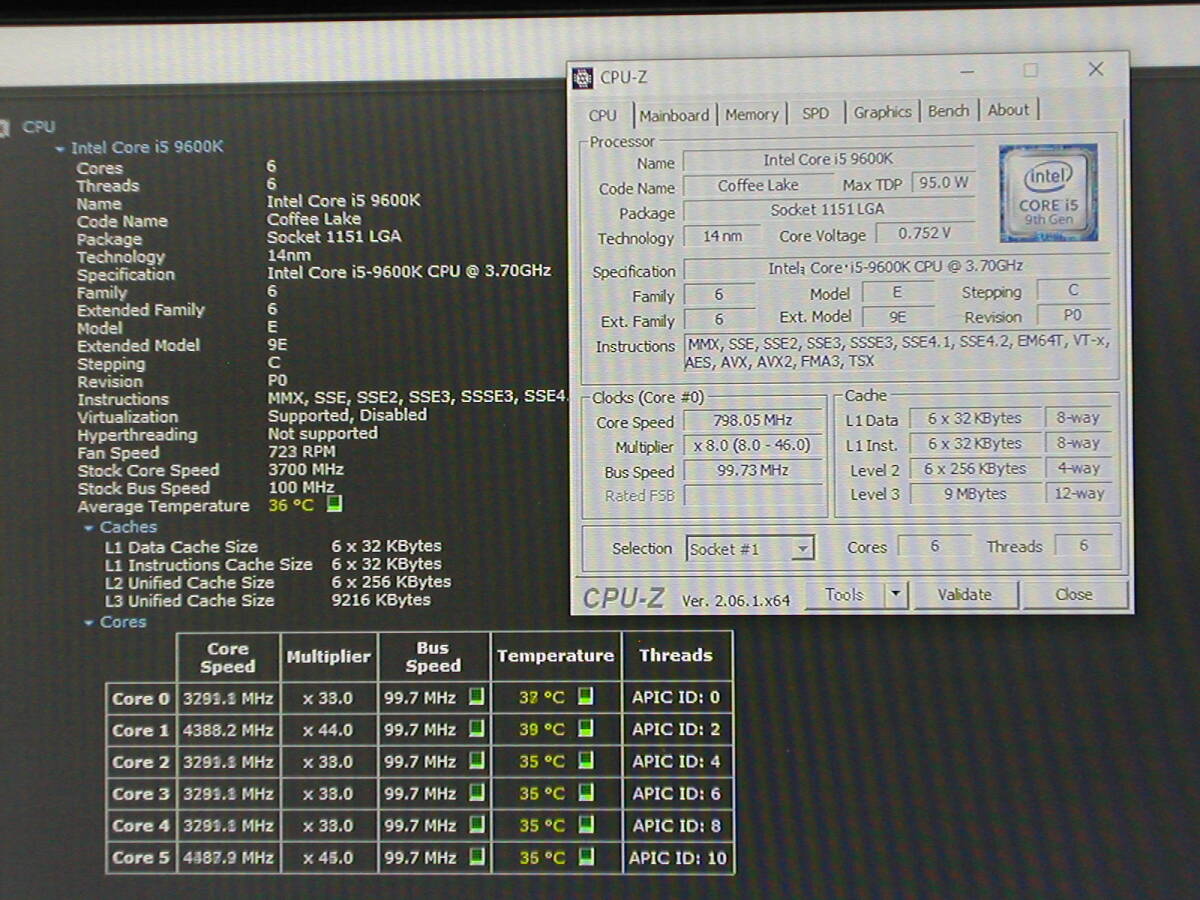Click the Threads column header in cores table
Screen dimensions: 1200x900
click(x=677, y=655)
